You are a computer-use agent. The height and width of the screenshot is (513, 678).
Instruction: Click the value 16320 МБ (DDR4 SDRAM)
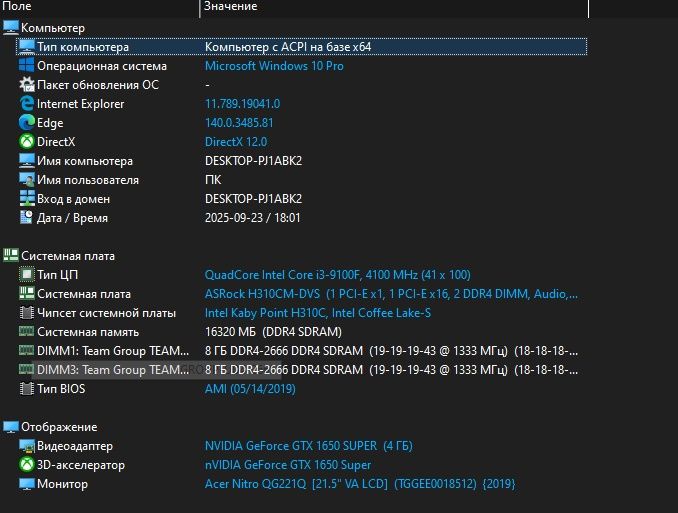pyautogui.click(x=273, y=332)
